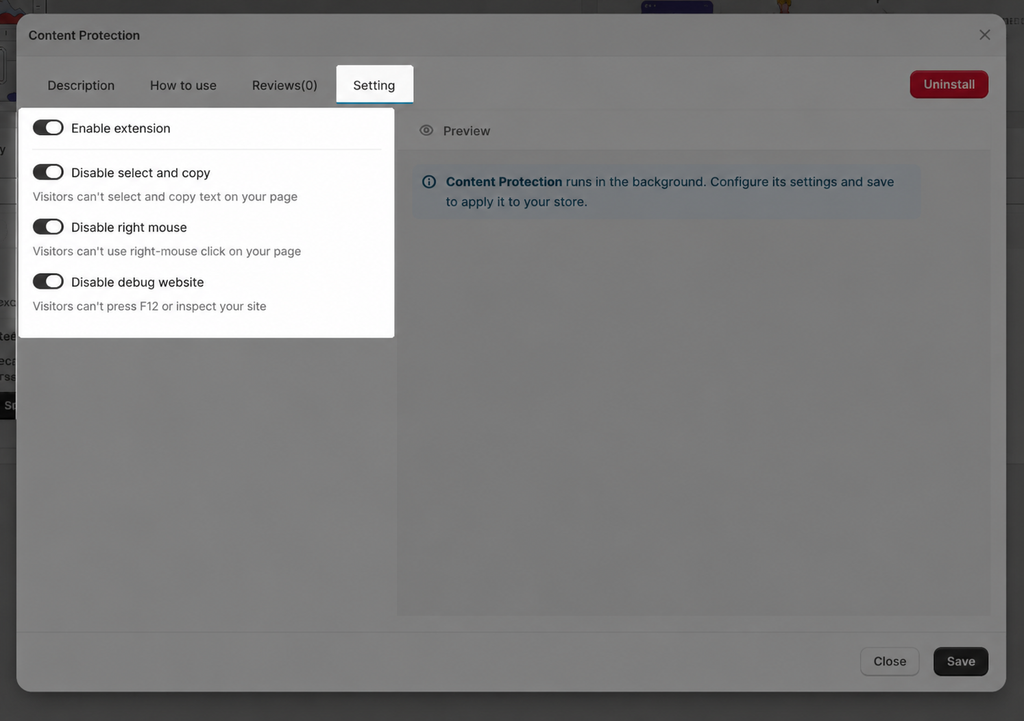
Task: Open the Description tab
Action: click(x=81, y=85)
